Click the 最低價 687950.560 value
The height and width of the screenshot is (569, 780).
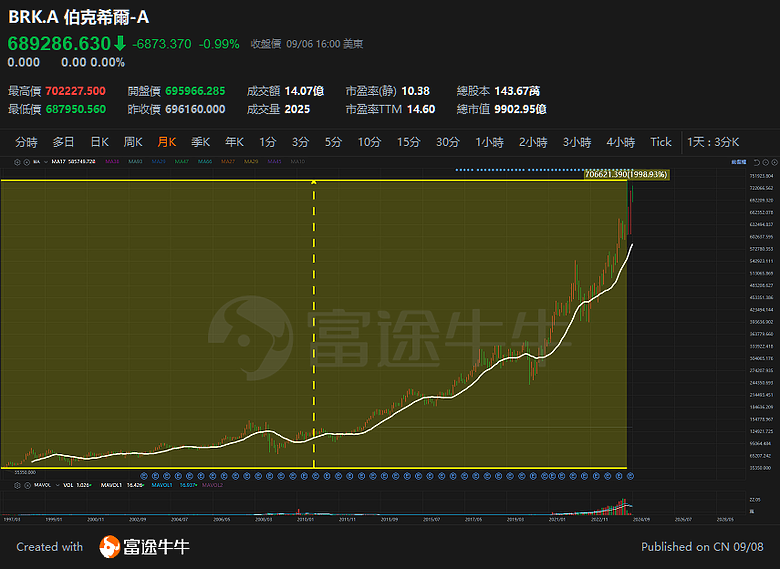76,109
